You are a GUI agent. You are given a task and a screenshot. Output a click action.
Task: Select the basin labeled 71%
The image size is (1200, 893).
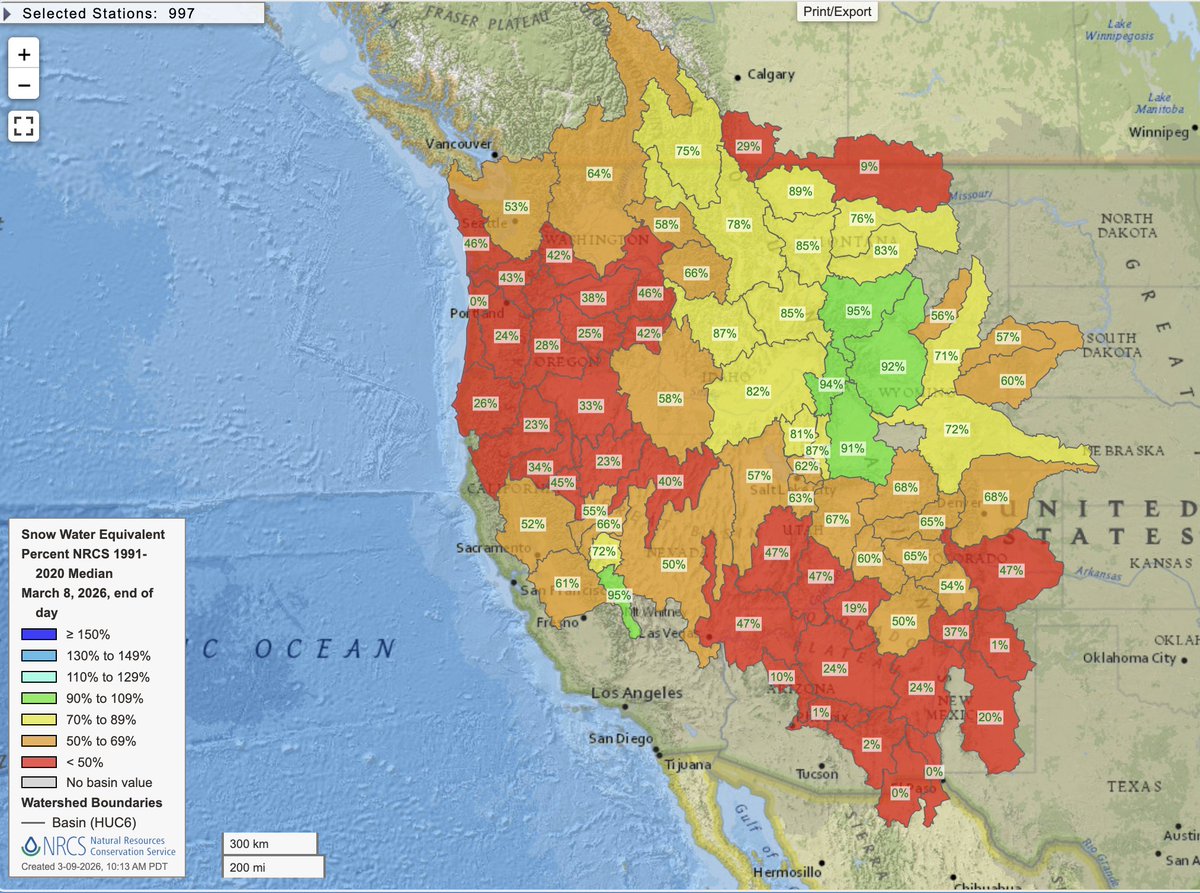946,355
